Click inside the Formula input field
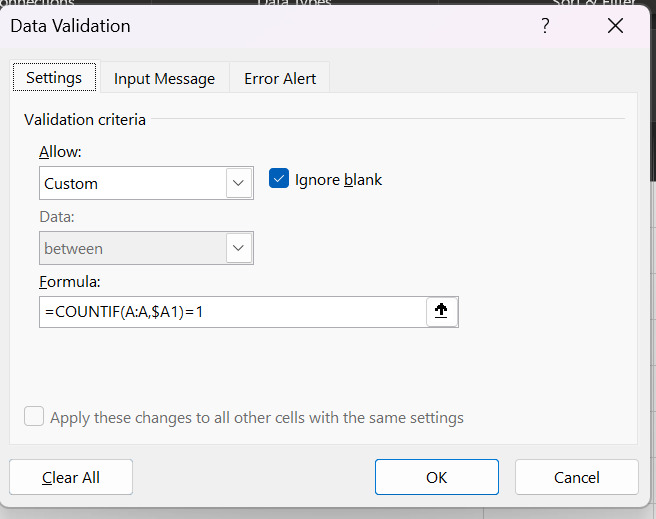Screen dimensions: 656x519 [230, 312]
